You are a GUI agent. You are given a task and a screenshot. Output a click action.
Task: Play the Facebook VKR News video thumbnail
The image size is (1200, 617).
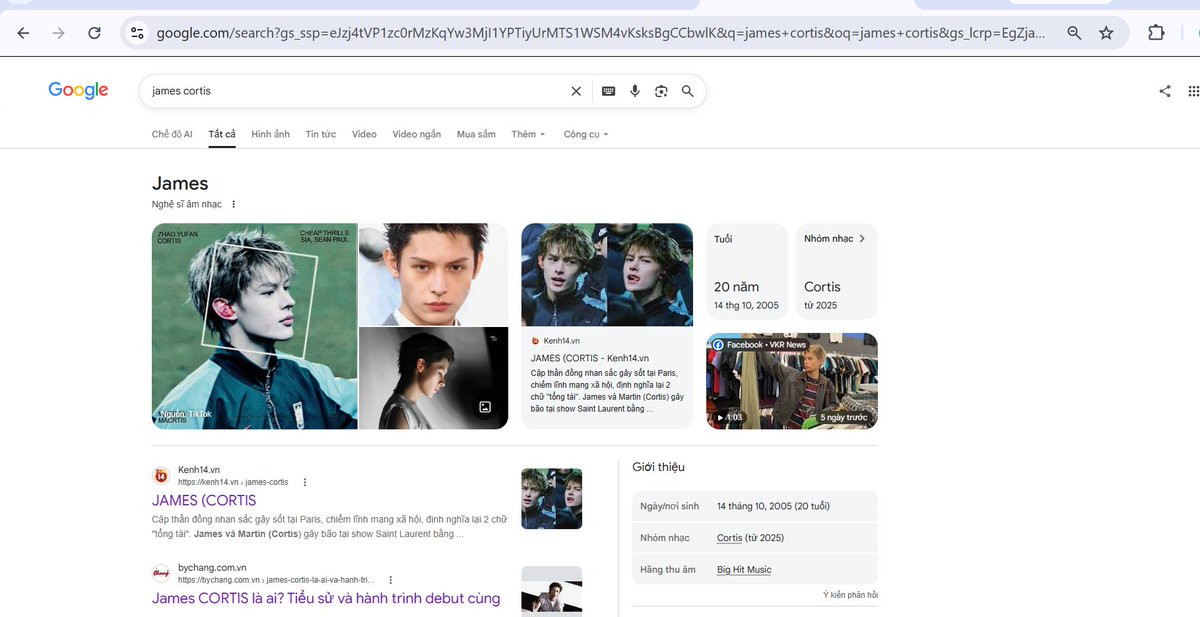click(x=792, y=381)
